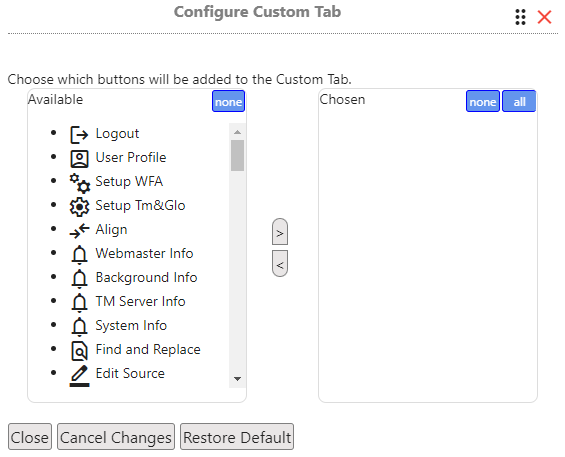This screenshot has width=565, height=457.
Task: Click the Align arrows icon
Action: (79, 231)
